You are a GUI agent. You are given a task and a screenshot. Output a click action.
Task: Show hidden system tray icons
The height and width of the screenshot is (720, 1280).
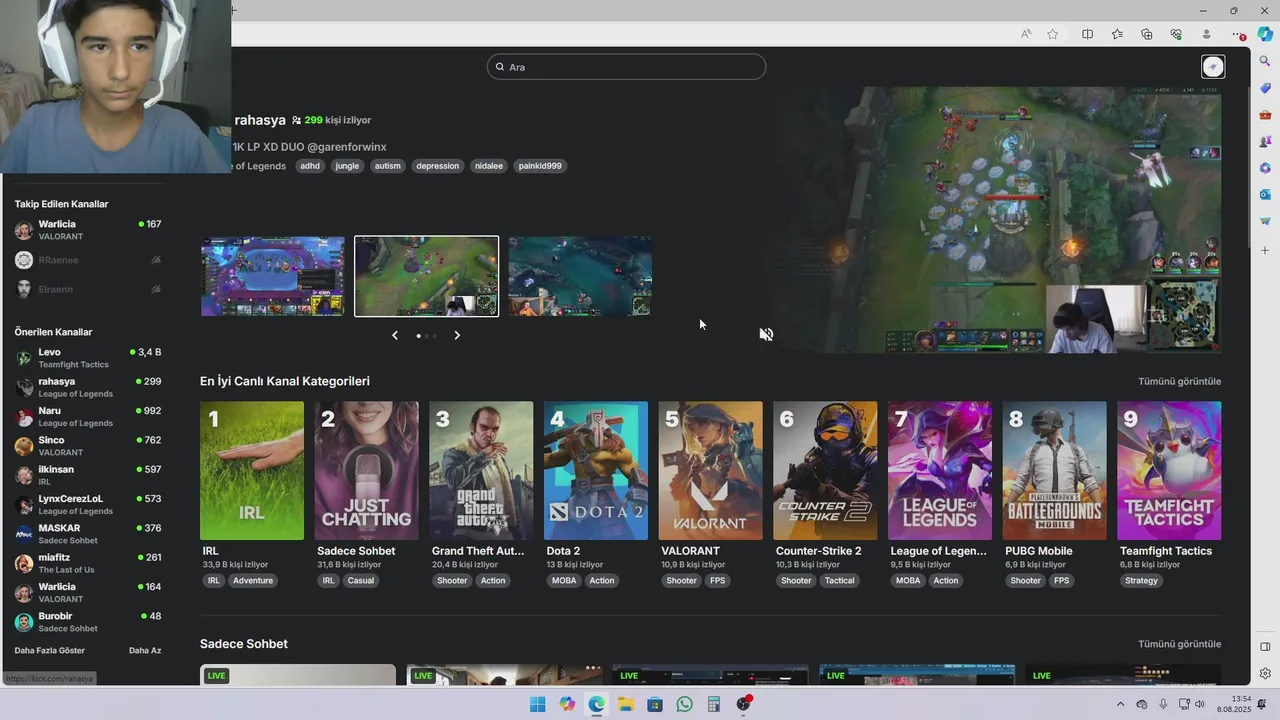(1120, 704)
